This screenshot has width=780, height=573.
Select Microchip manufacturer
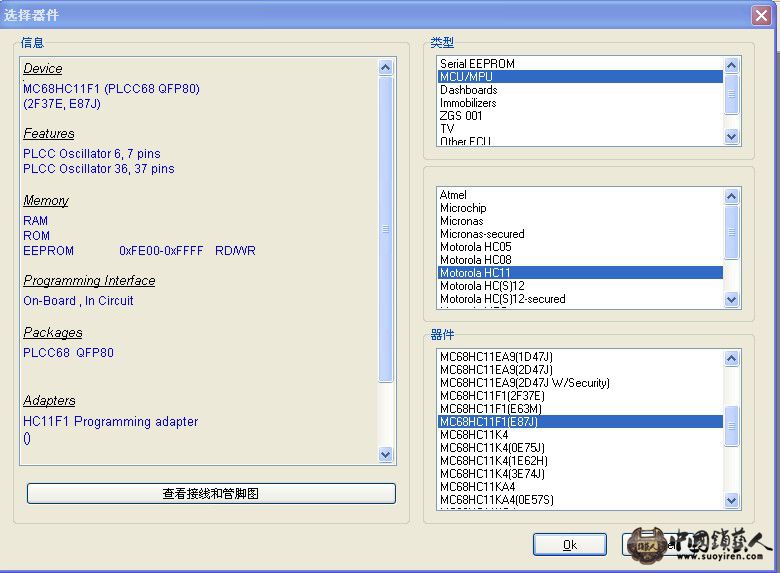pyautogui.click(x=580, y=207)
